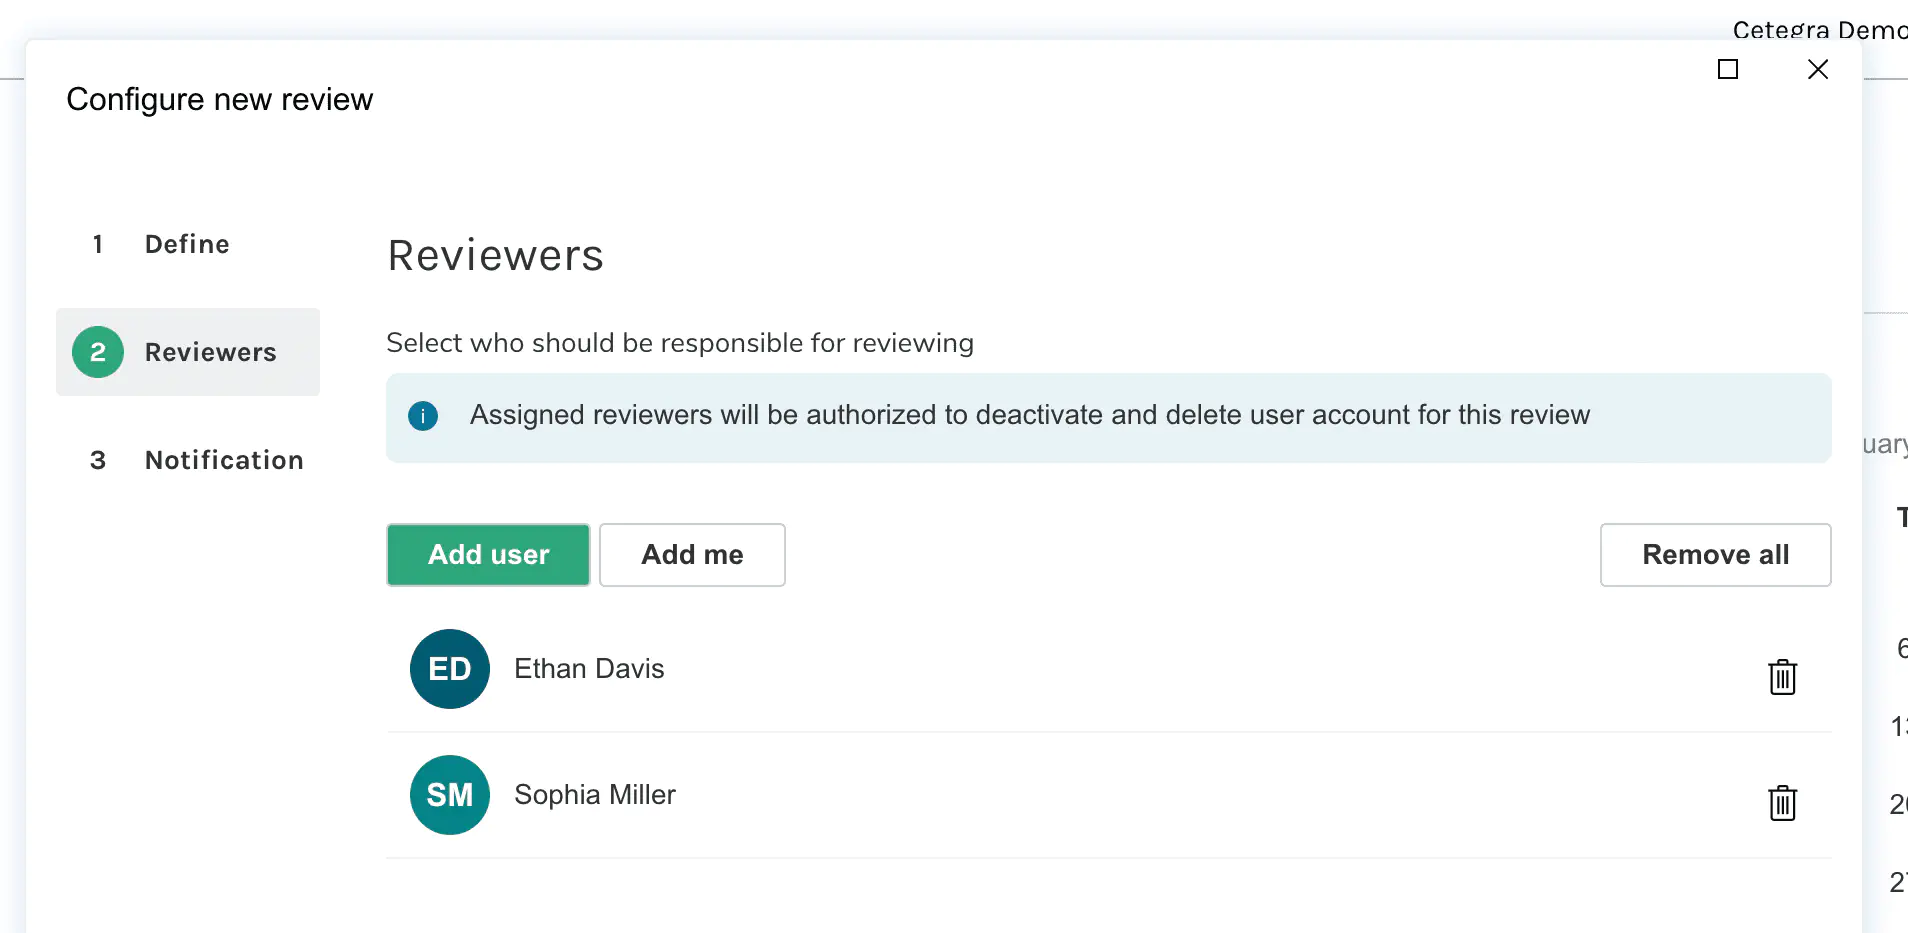Click the green step 2 circle
Viewport: 1908px width, 933px height.
coord(97,352)
